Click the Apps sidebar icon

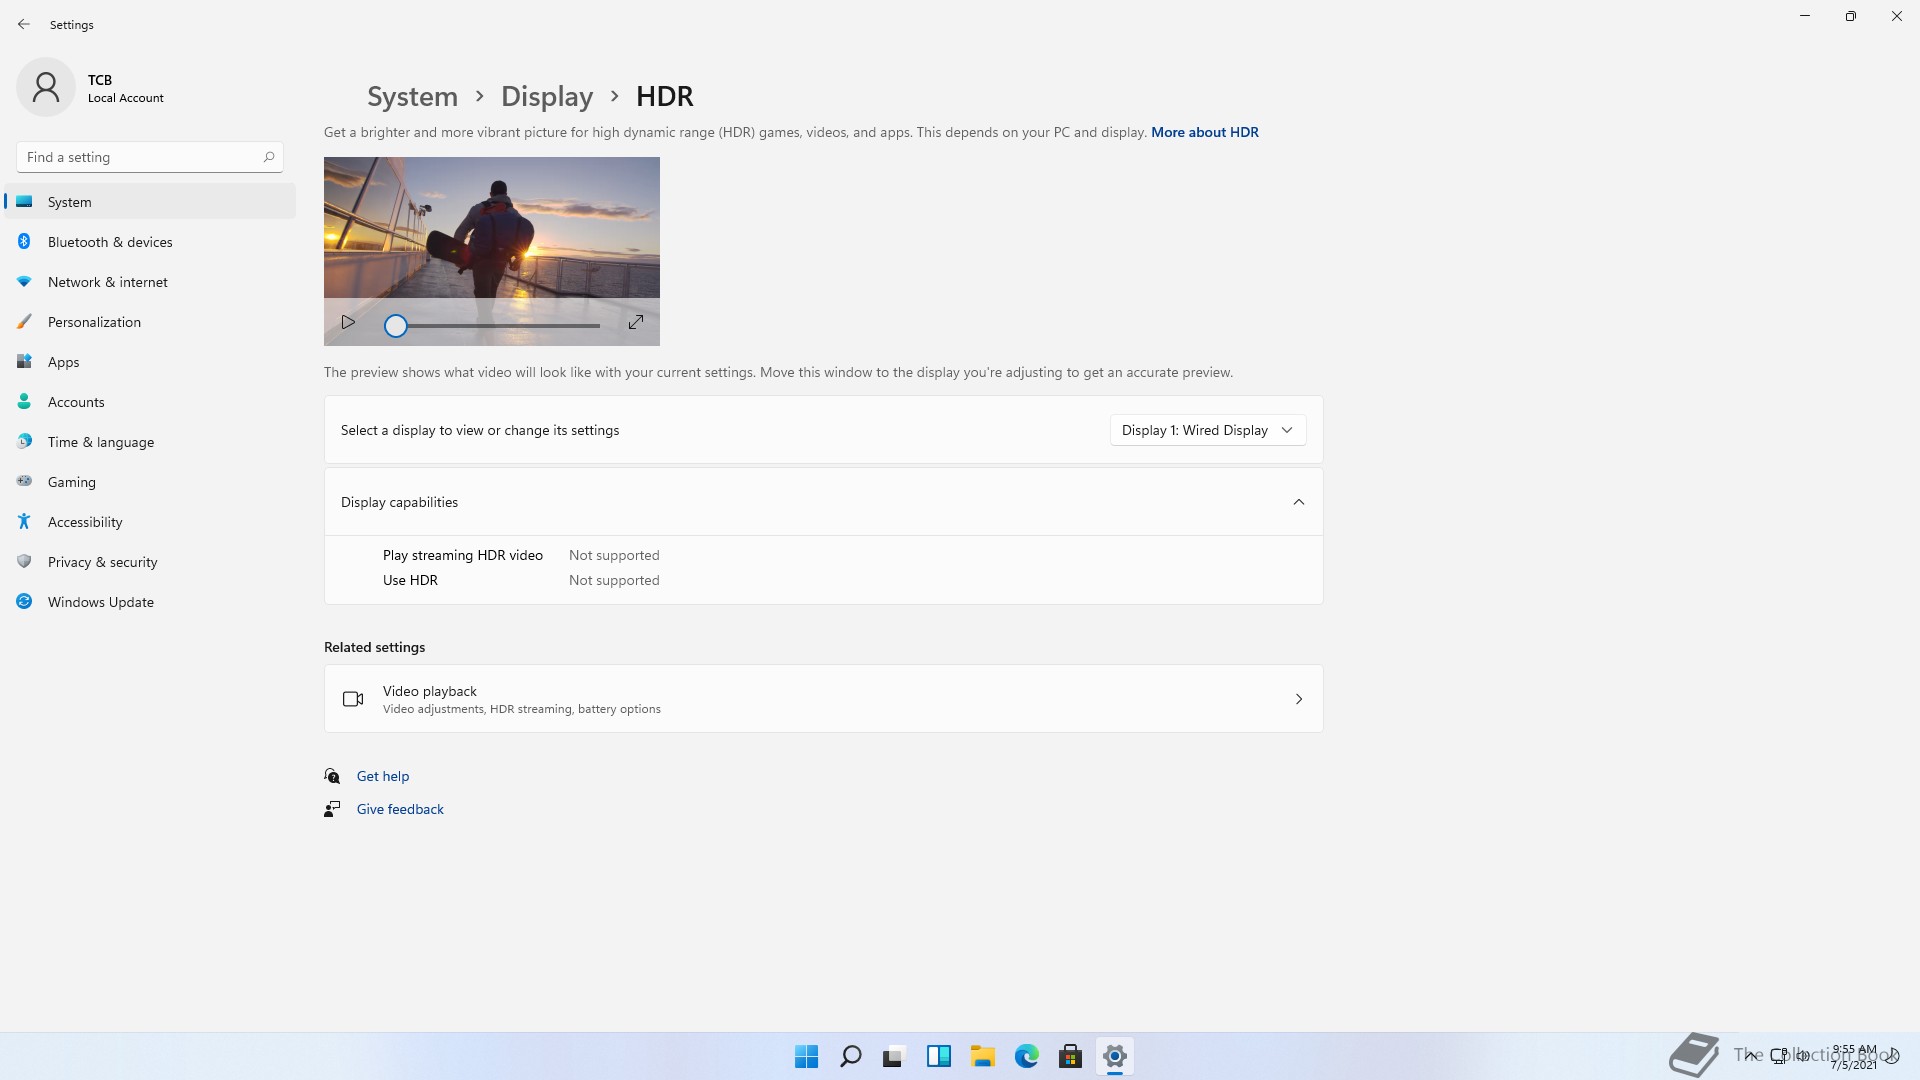[x=24, y=362]
